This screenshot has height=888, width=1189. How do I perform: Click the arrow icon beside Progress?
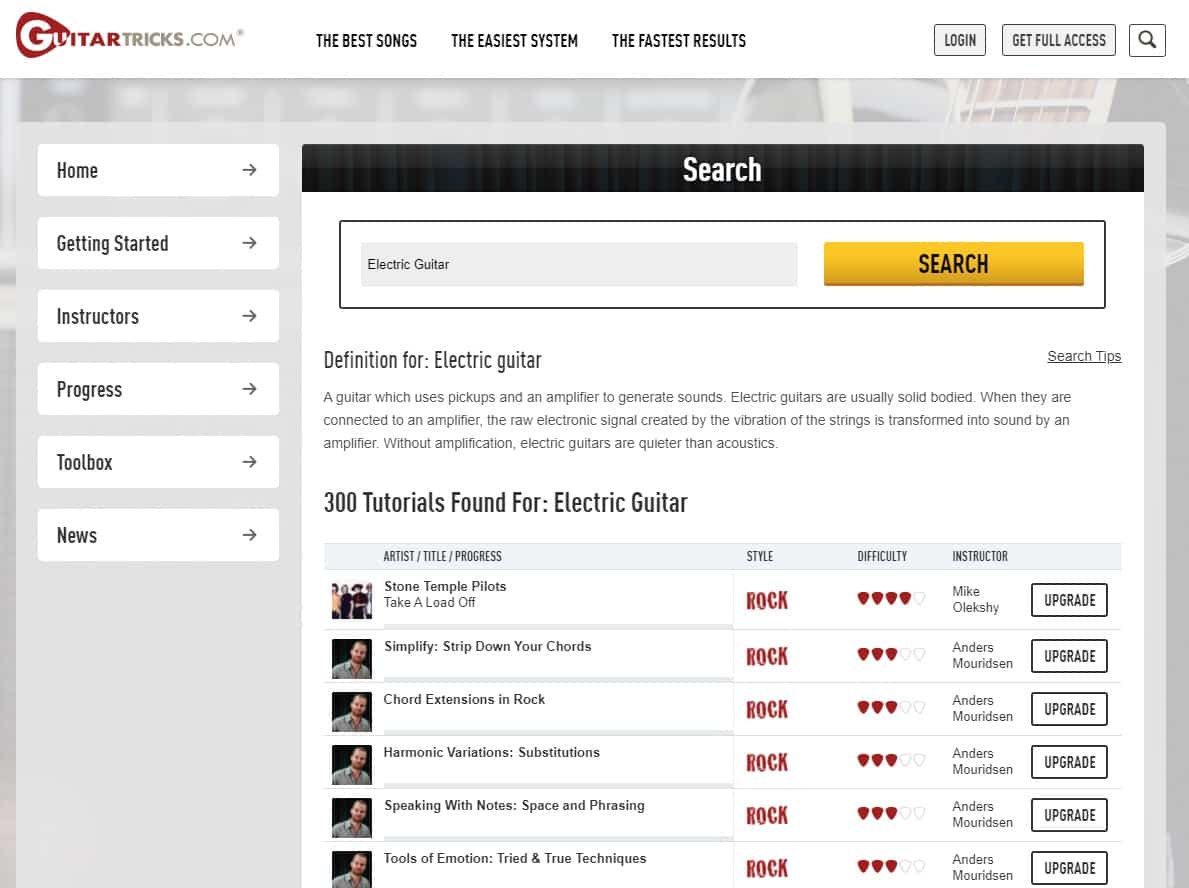[x=249, y=389]
